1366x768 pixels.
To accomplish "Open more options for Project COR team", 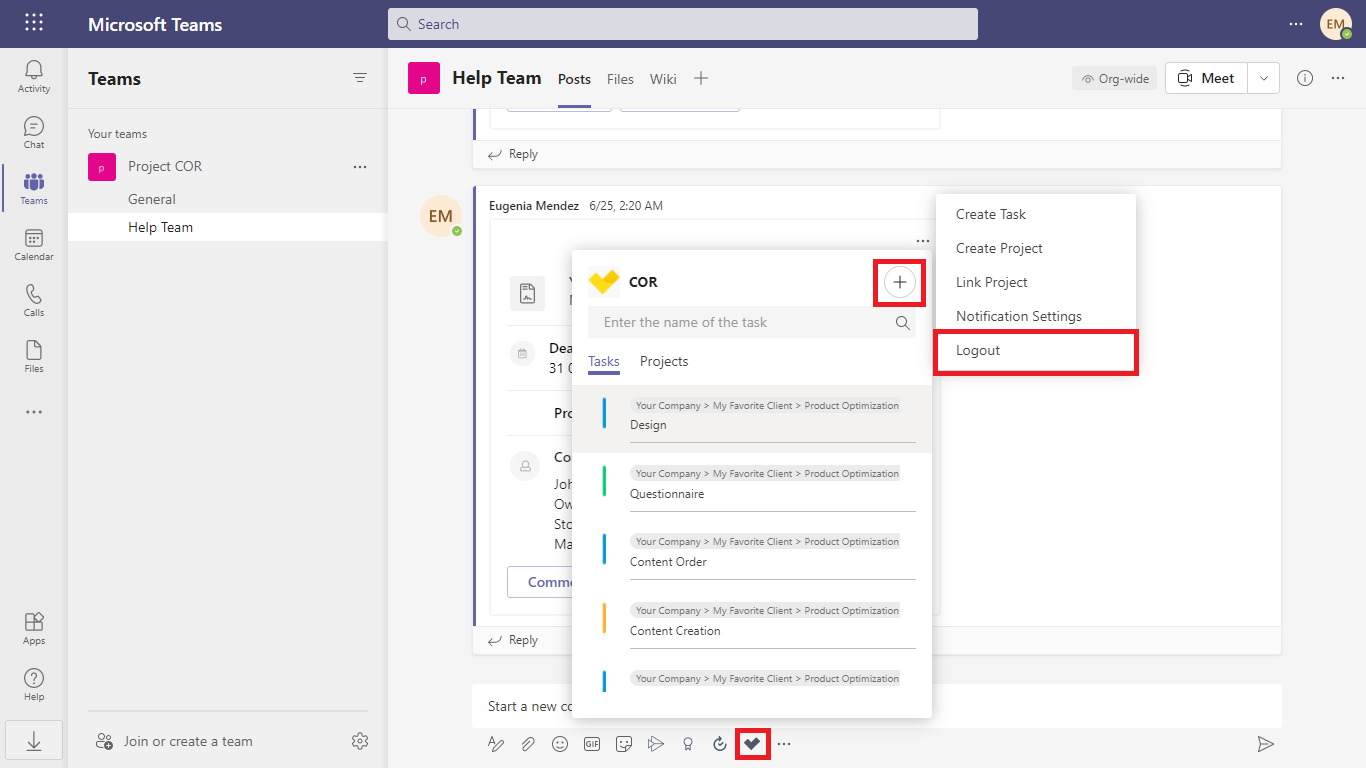I will pos(360,167).
